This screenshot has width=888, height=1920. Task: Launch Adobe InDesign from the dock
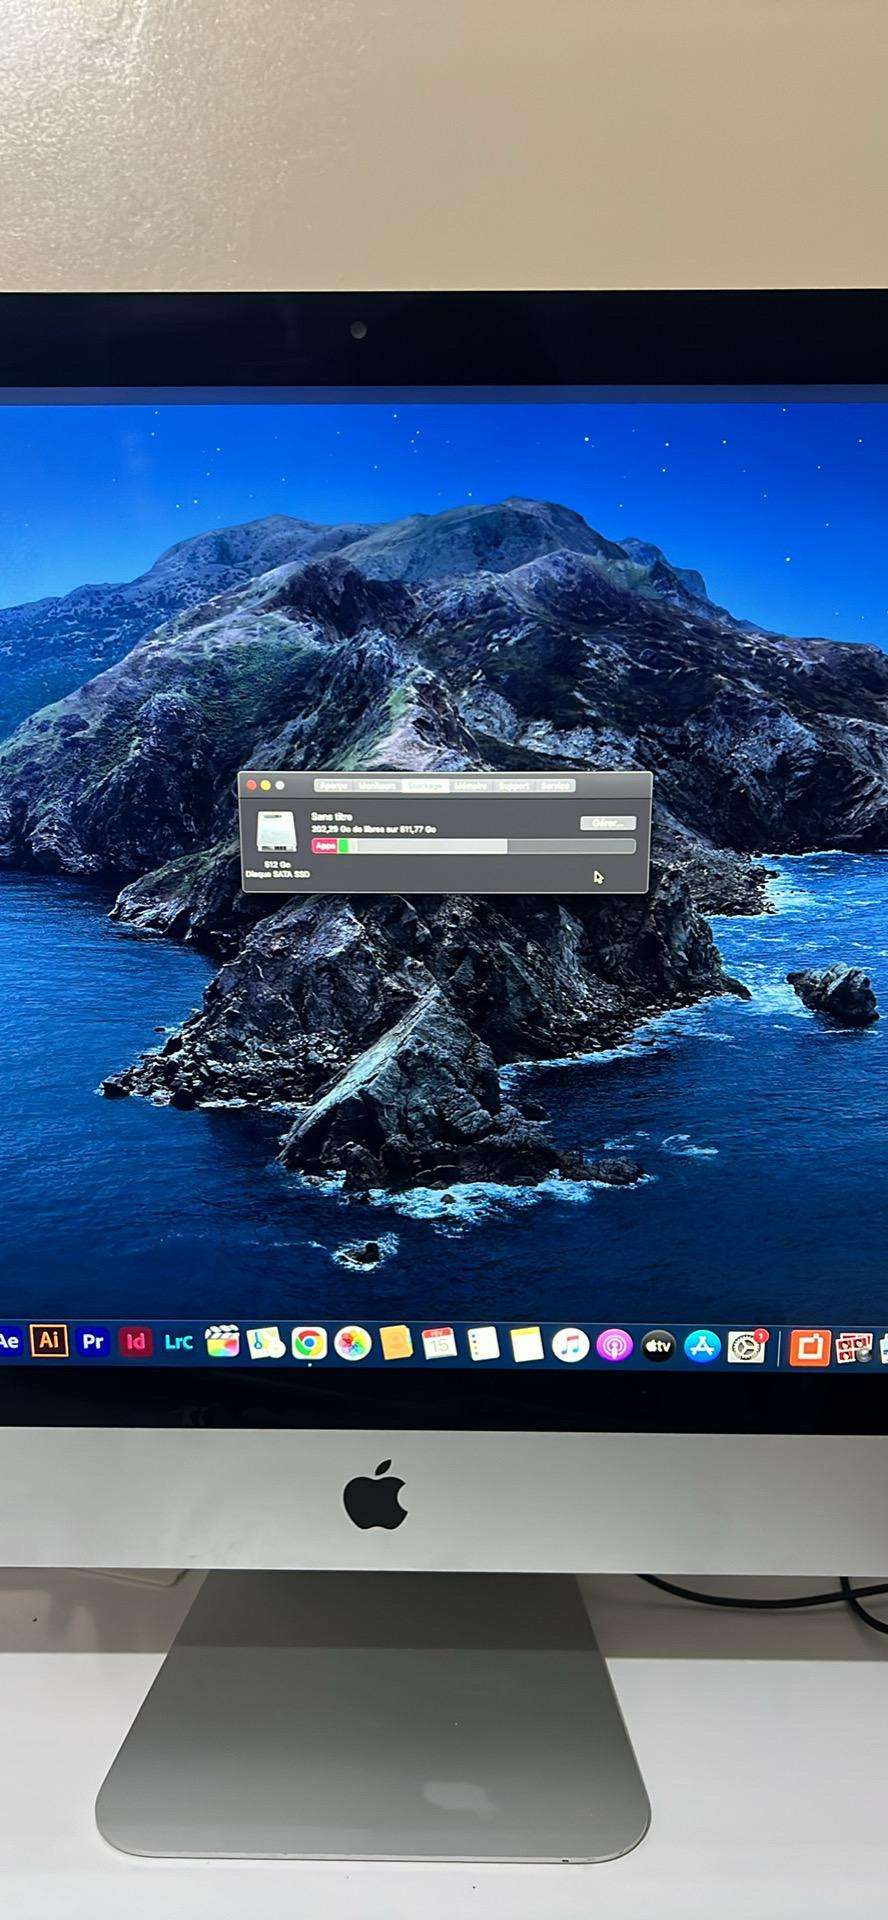click(136, 1342)
